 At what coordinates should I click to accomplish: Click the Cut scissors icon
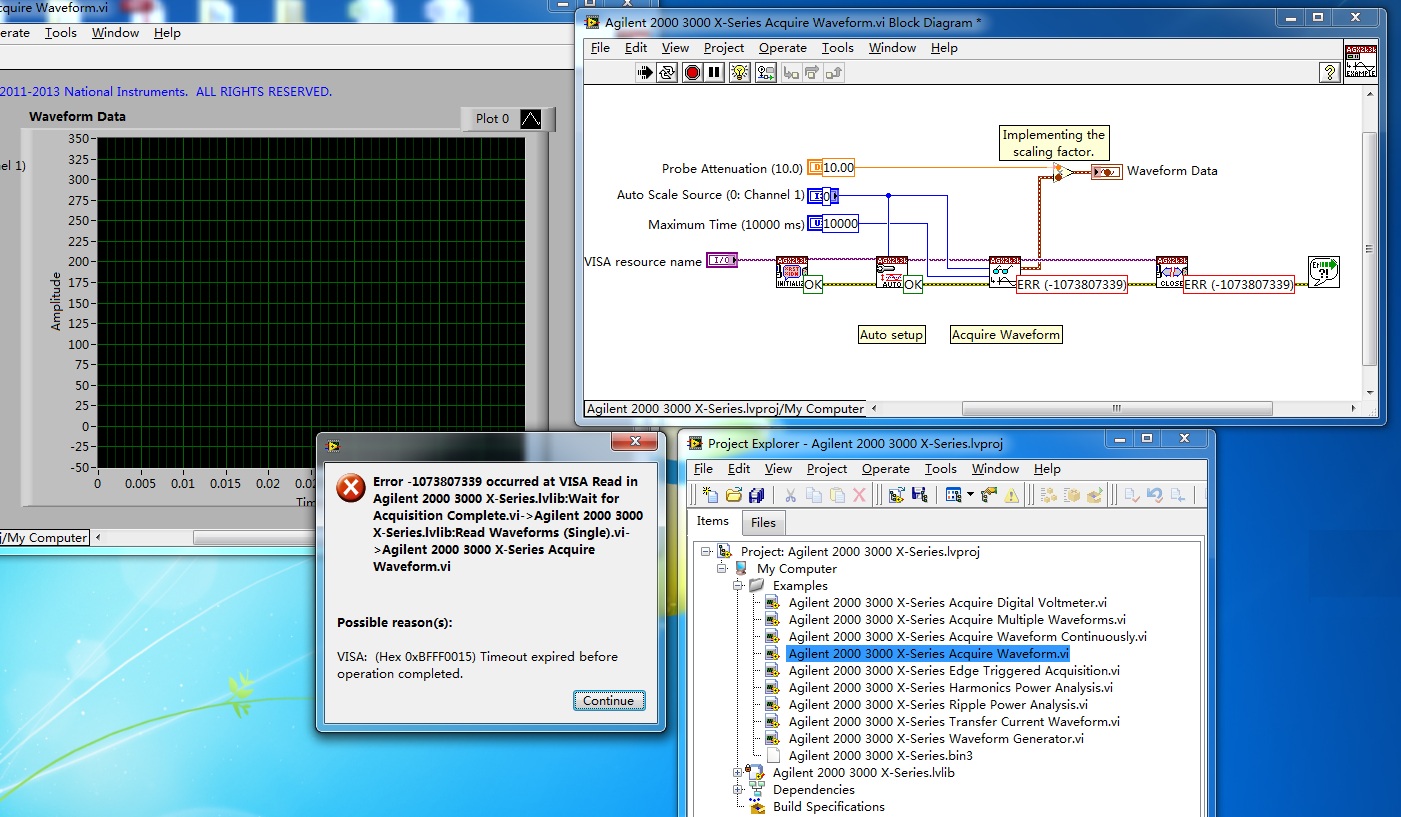coord(789,494)
